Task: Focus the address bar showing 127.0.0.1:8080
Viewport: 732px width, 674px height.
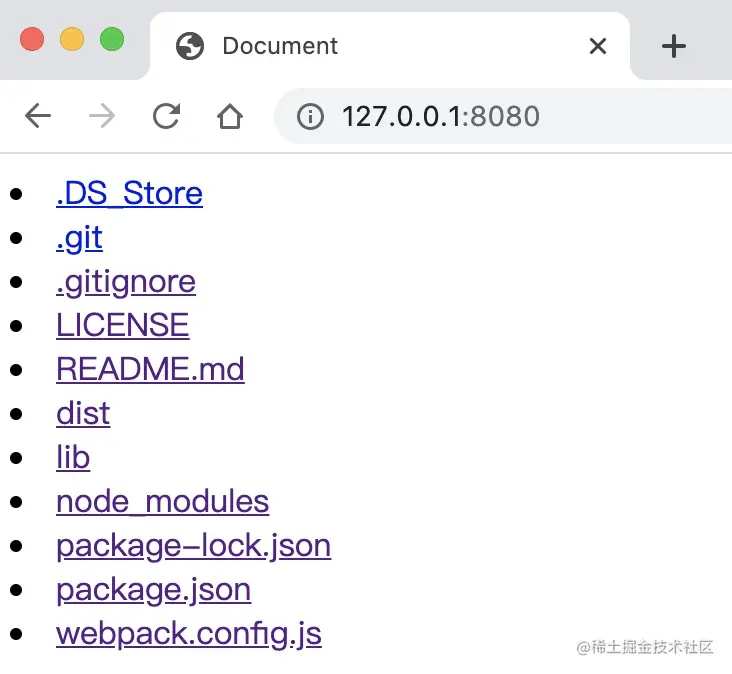Action: click(x=503, y=116)
